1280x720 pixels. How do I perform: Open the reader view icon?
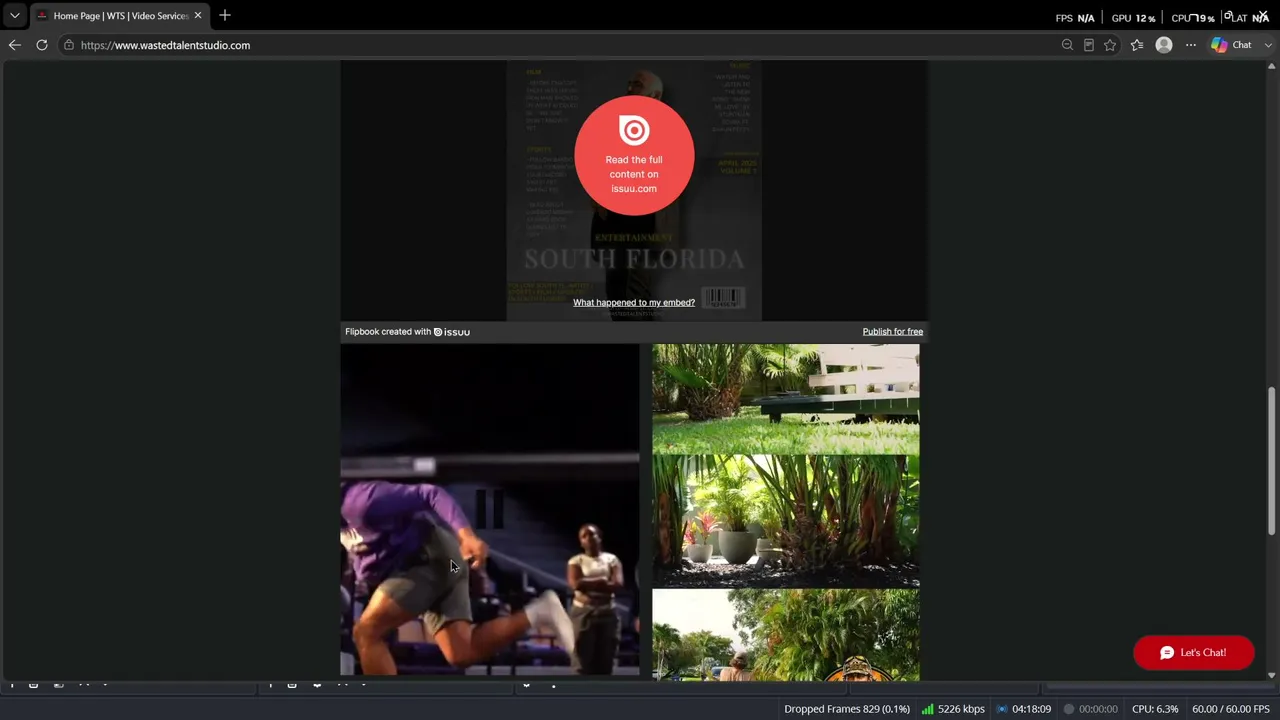point(1089,45)
